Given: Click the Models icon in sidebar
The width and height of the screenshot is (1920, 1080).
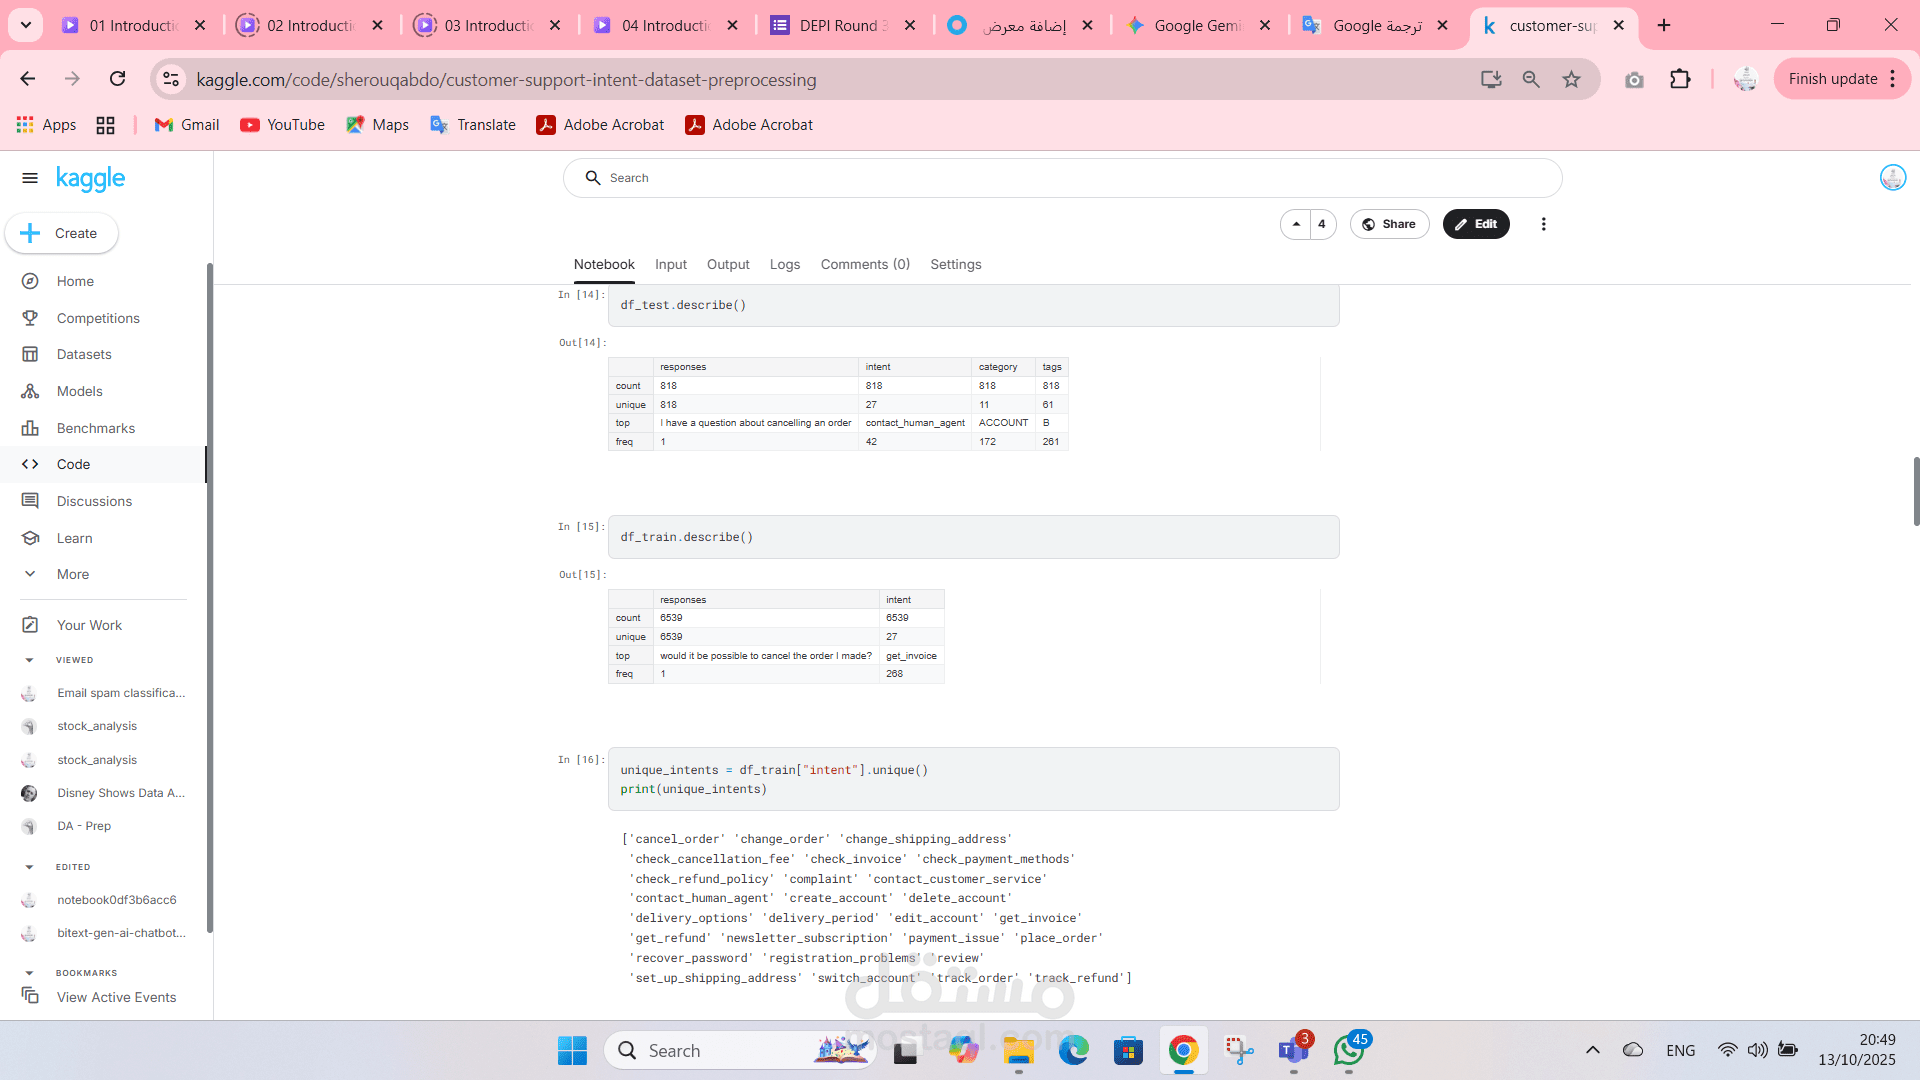Looking at the screenshot, I should point(30,391).
